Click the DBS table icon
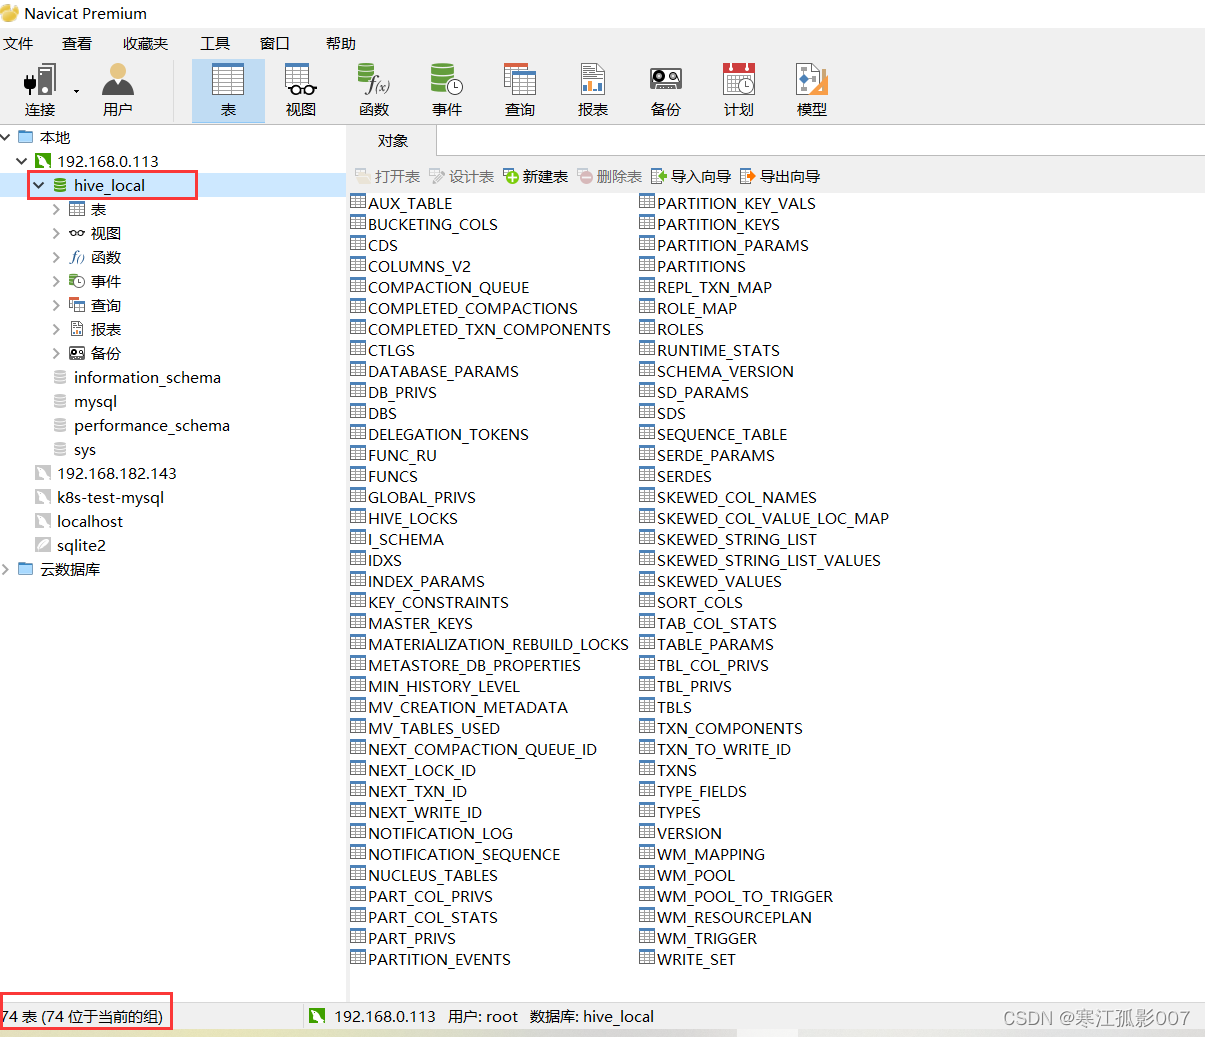The image size is (1205, 1037). point(358,412)
